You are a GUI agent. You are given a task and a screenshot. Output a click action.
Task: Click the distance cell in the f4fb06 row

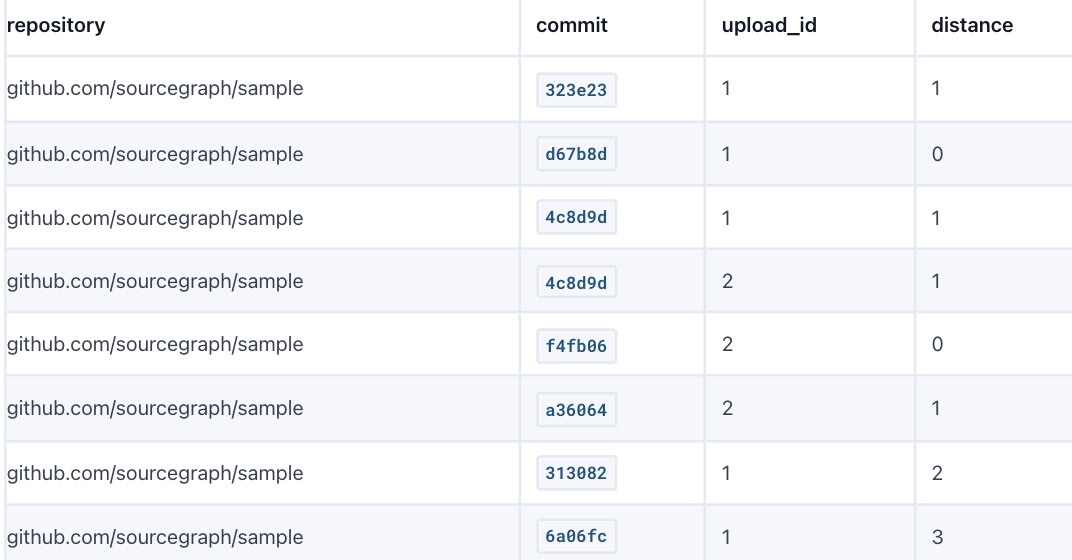[x=937, y=344]
